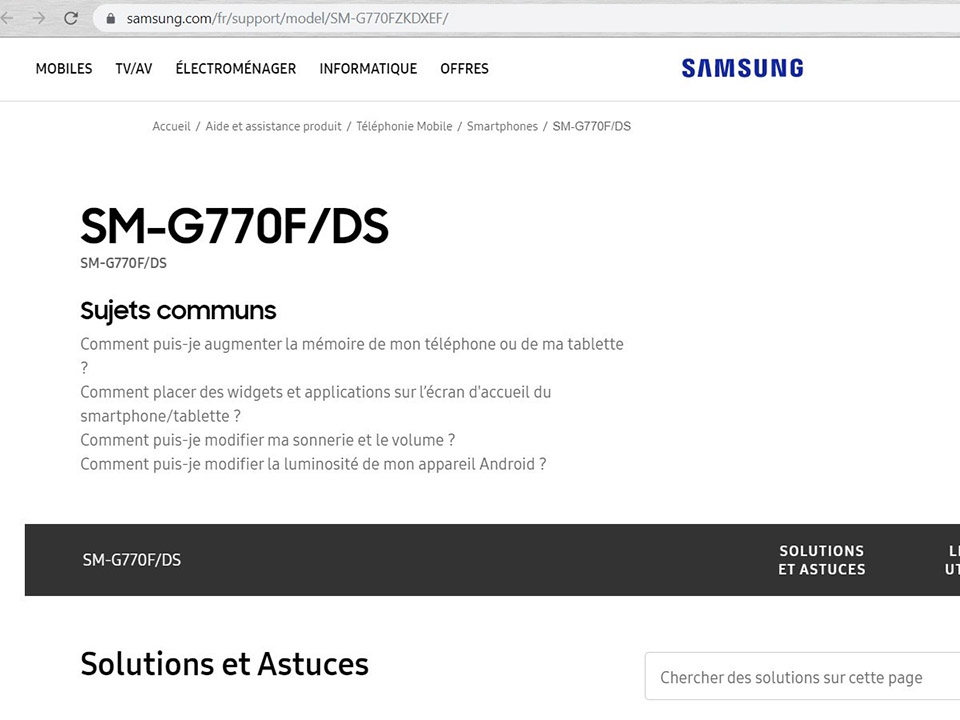Viewport: 960px width, 720px height.
Task: Click the browser back arrow
Action: click(7, 18)
